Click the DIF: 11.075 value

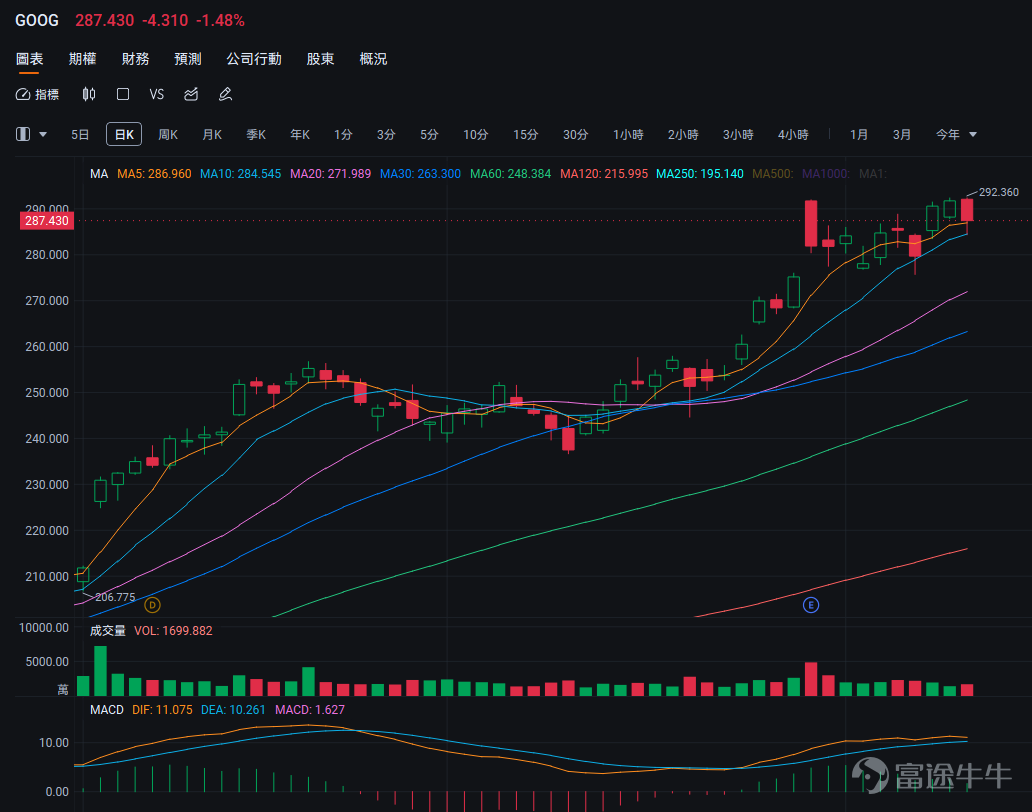pyautogui.click(x=162, y=709)
